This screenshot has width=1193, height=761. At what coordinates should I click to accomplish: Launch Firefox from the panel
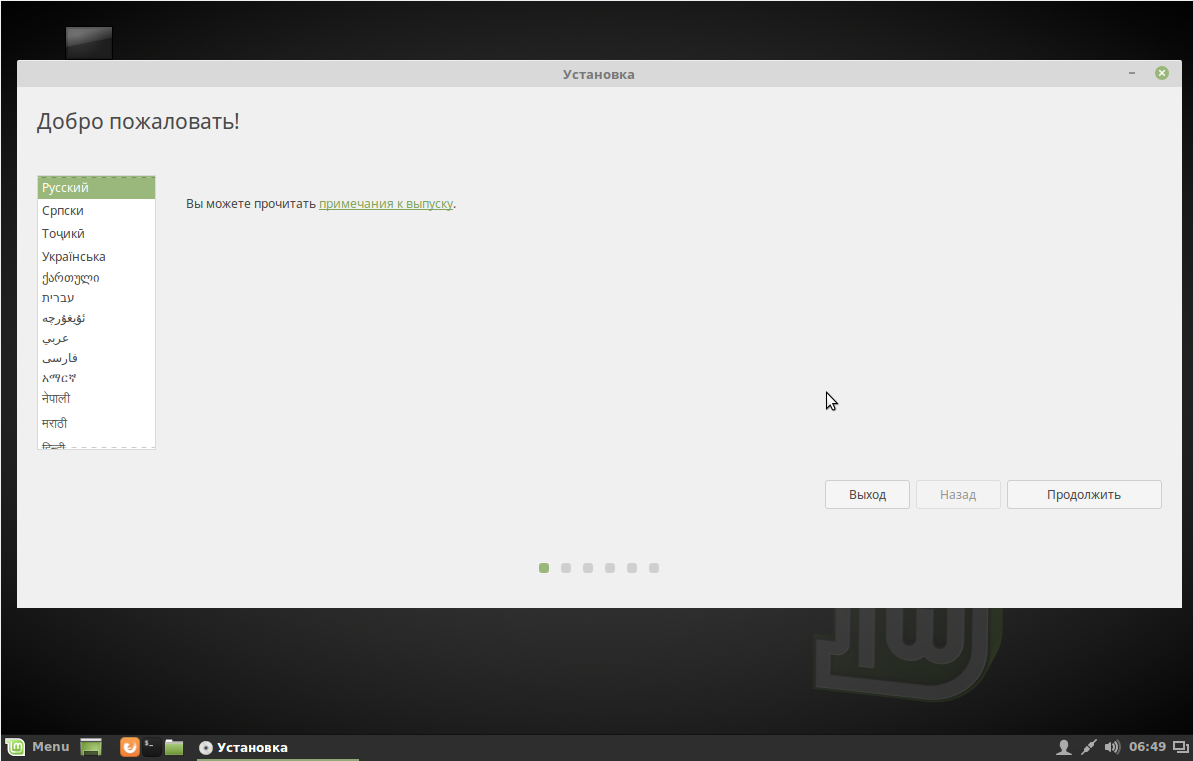(129, 747)
